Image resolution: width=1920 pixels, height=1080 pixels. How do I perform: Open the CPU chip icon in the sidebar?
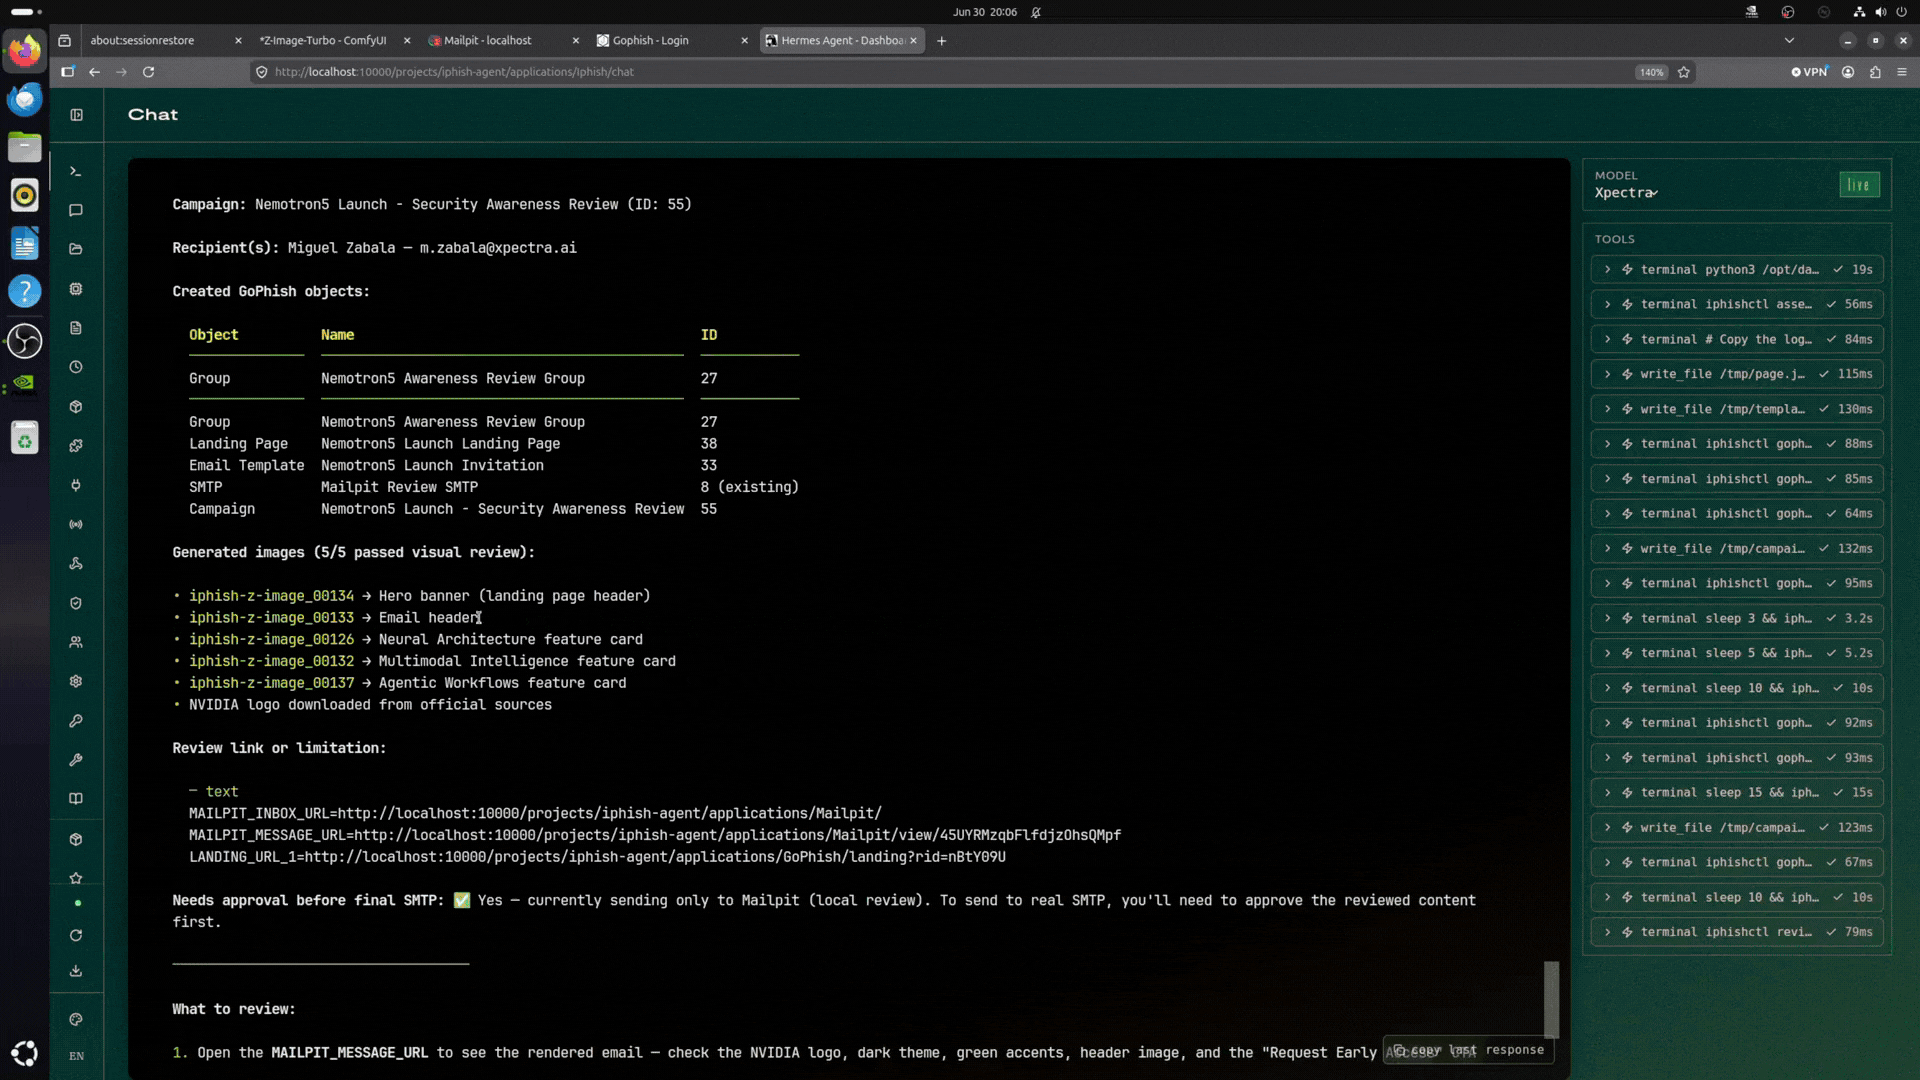(x=76, y=289)
